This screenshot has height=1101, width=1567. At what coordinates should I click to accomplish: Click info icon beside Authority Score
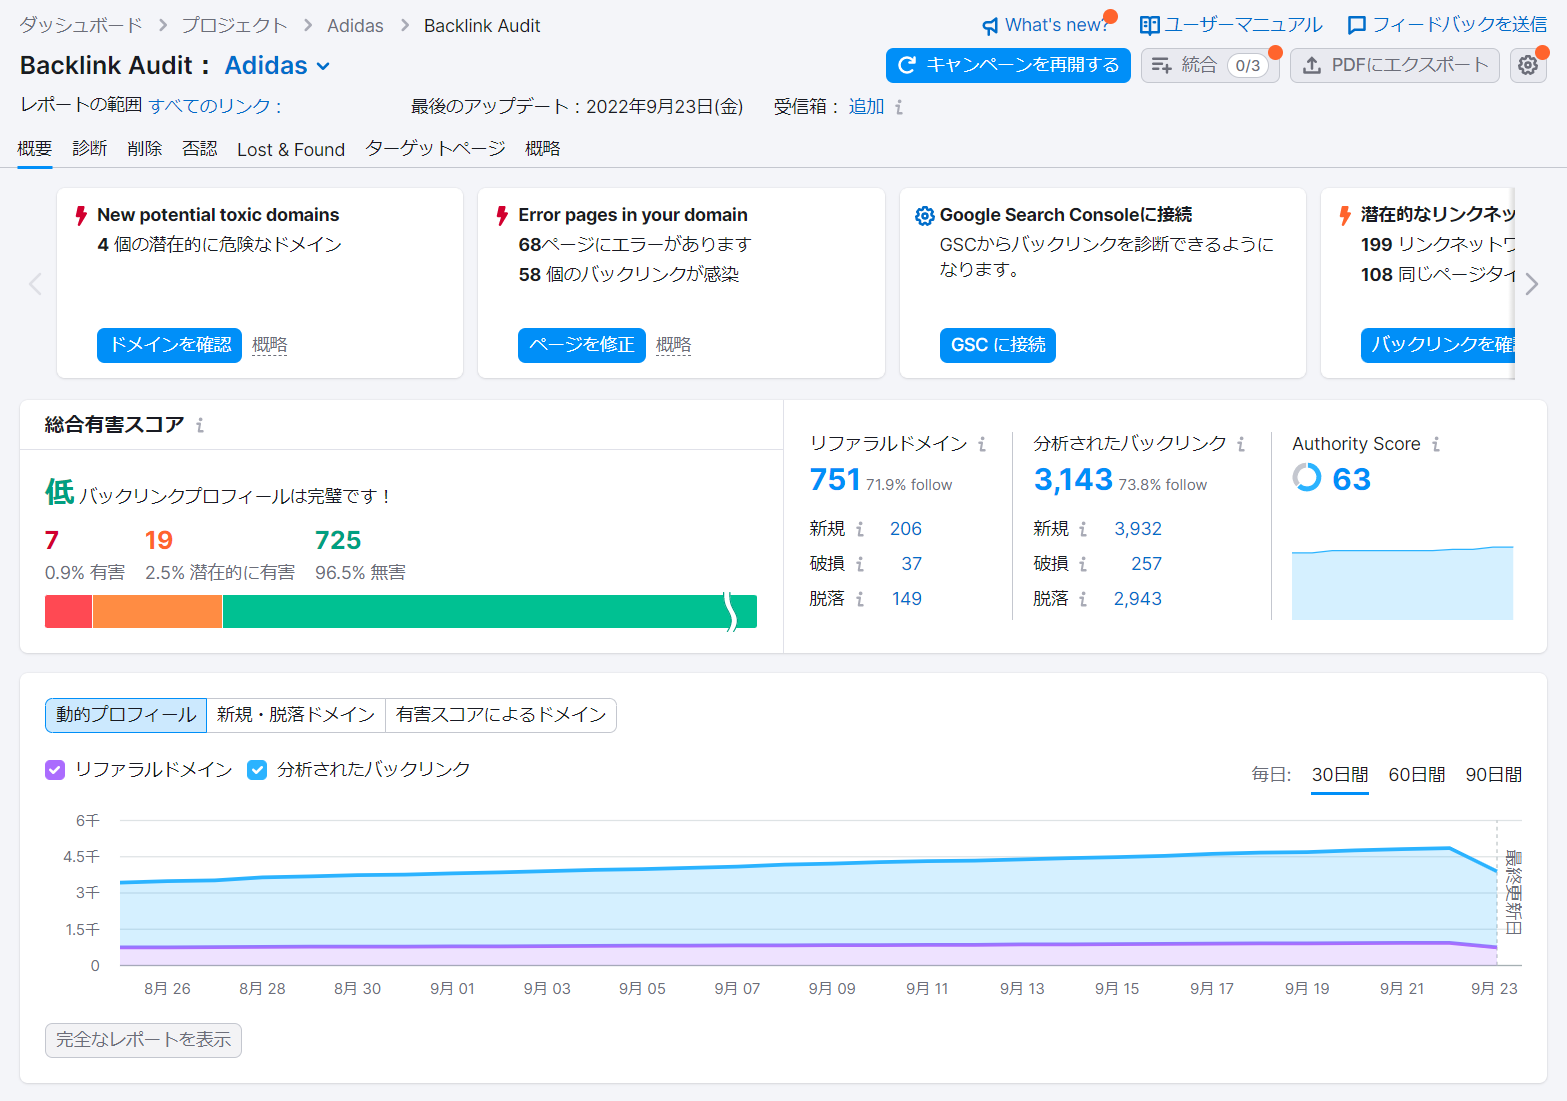pyautogui.click(x=1436, y=444)
